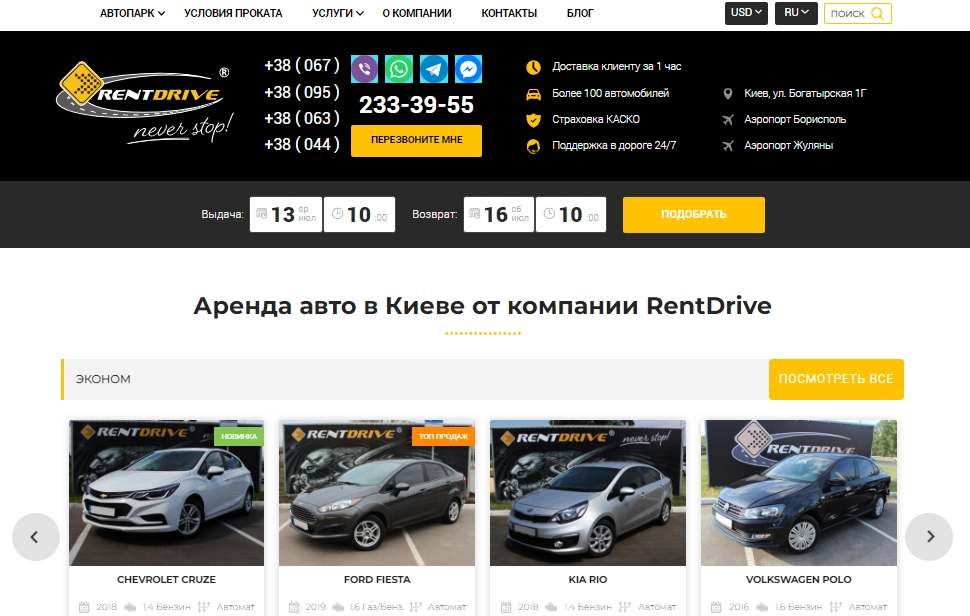Show previous cars with left arrow
The image size is (970, 616).
(x=35, y=537)
